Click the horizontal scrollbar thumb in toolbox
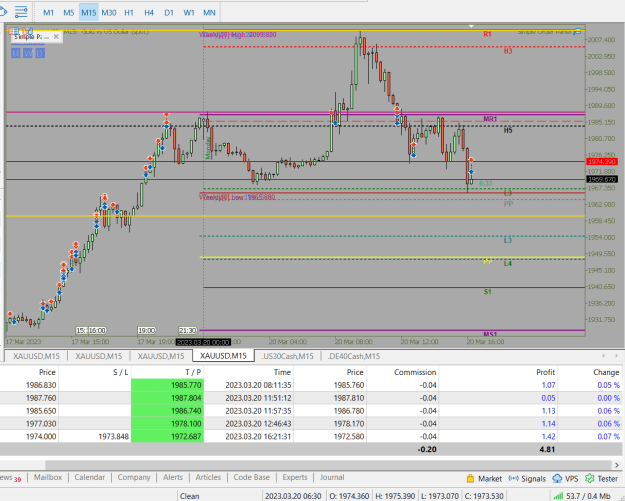Image resolution: width=625 pixels, height=501 pixels. click(x=328, y=465)
